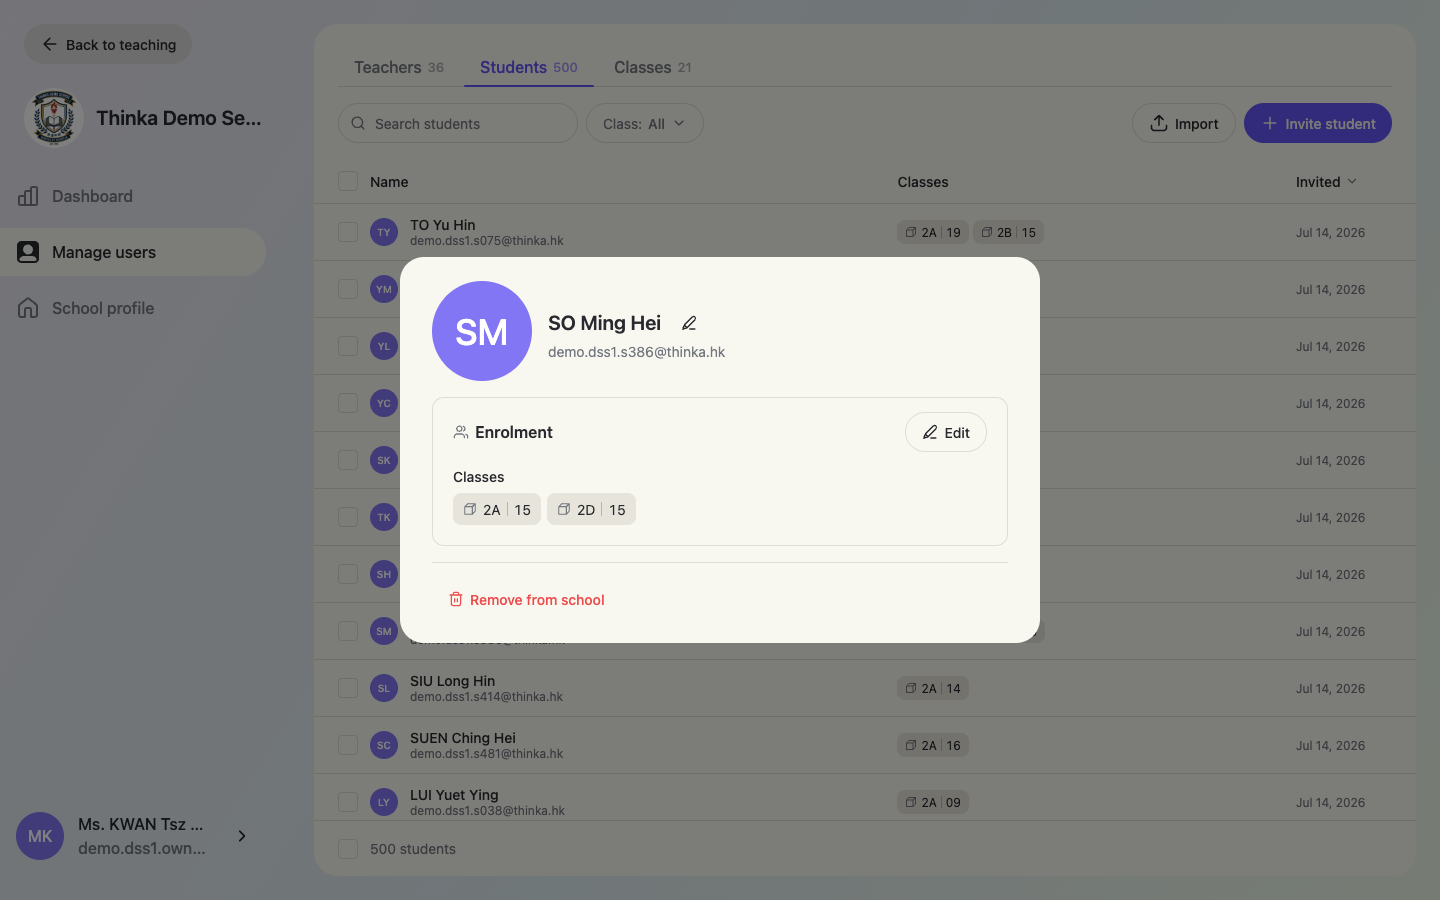Click the Edit button in Enrolment
Image resolution: width=1440 pixels, height=900 pixels.
point(946,432)
